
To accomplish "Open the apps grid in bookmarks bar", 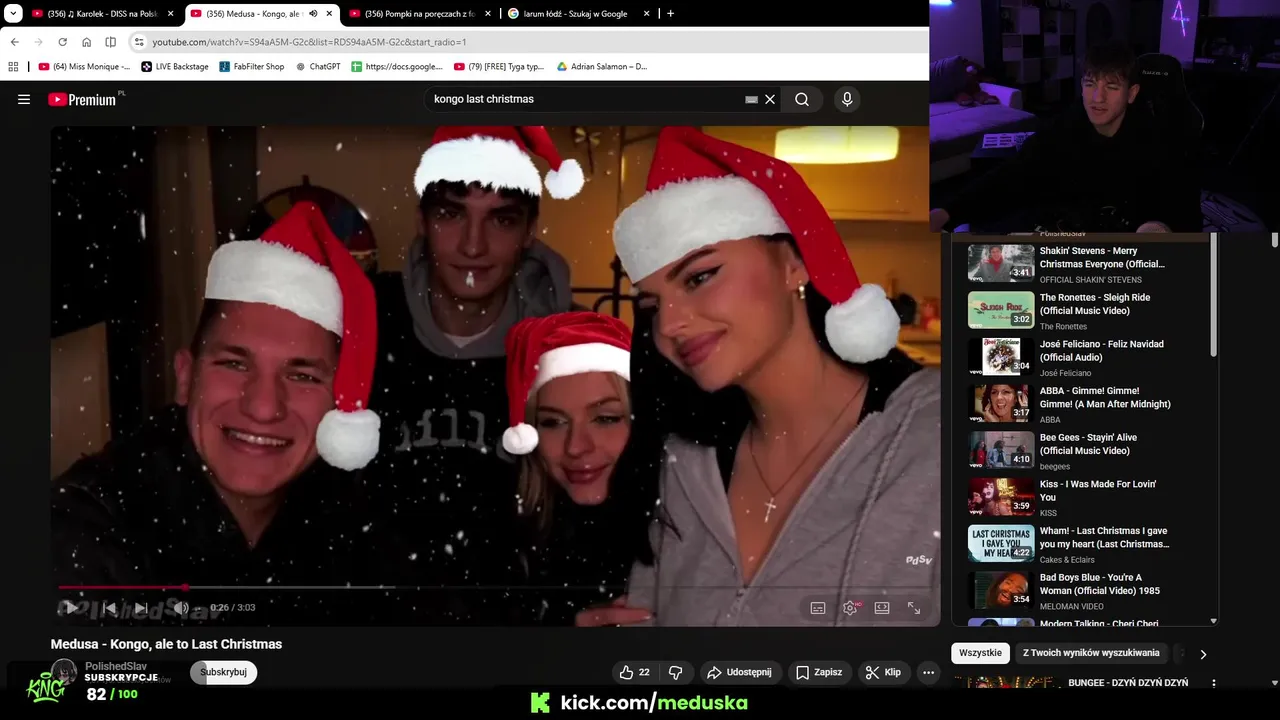I will coord(13,66).
